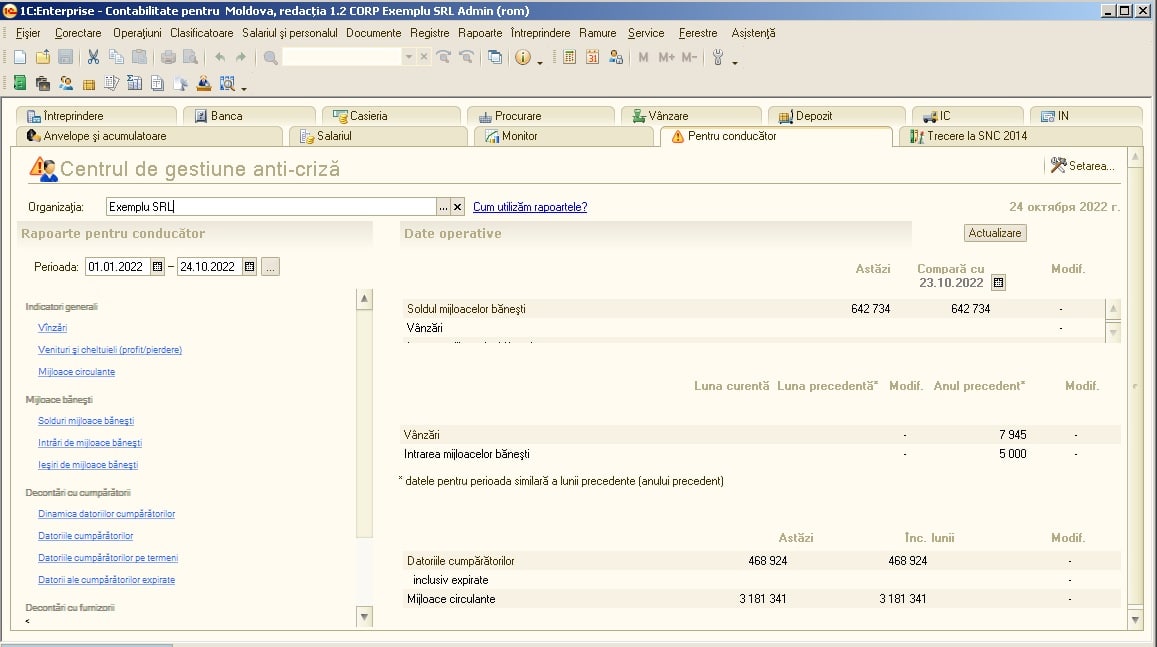Click the Organizația selection ellipsis button
The height and width of the screenshot is (647, 1157).
click(x=443, y=207)
